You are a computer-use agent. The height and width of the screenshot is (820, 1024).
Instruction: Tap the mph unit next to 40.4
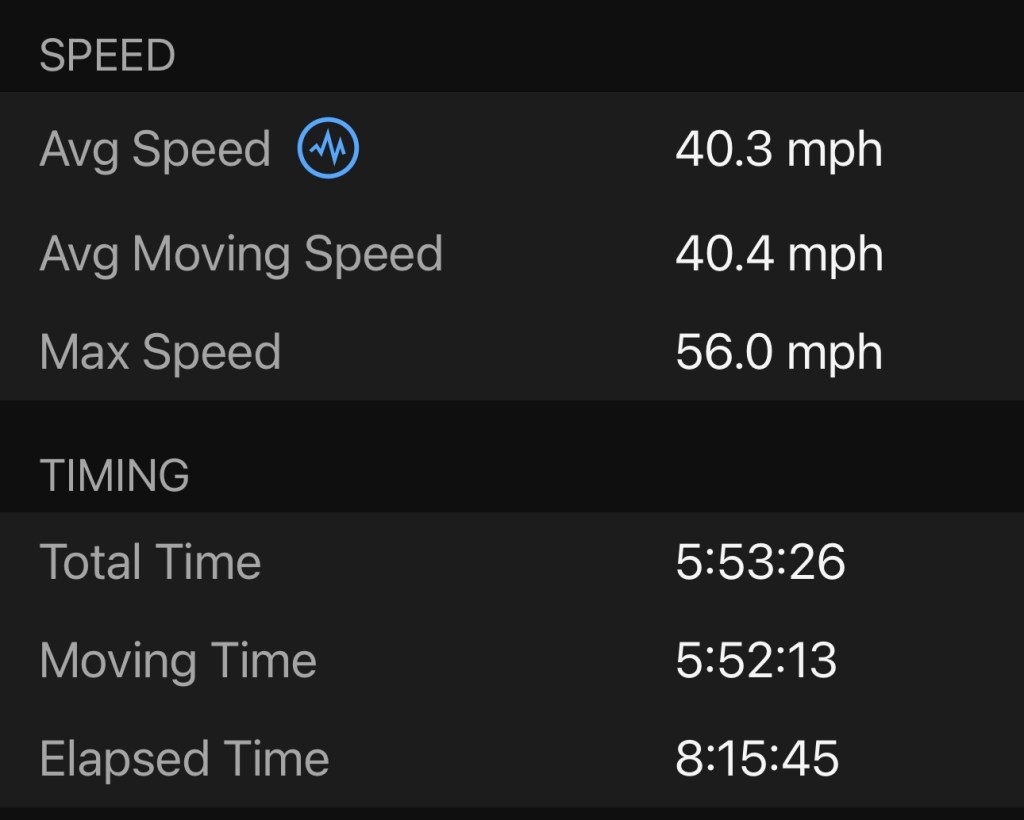coord(834,255)
